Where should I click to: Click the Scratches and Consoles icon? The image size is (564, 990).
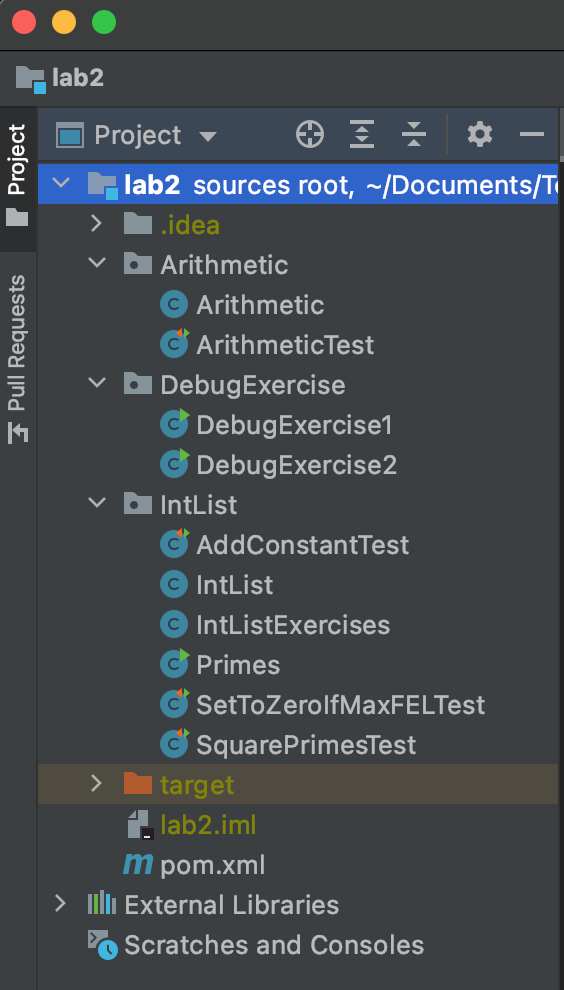point(102,945)
